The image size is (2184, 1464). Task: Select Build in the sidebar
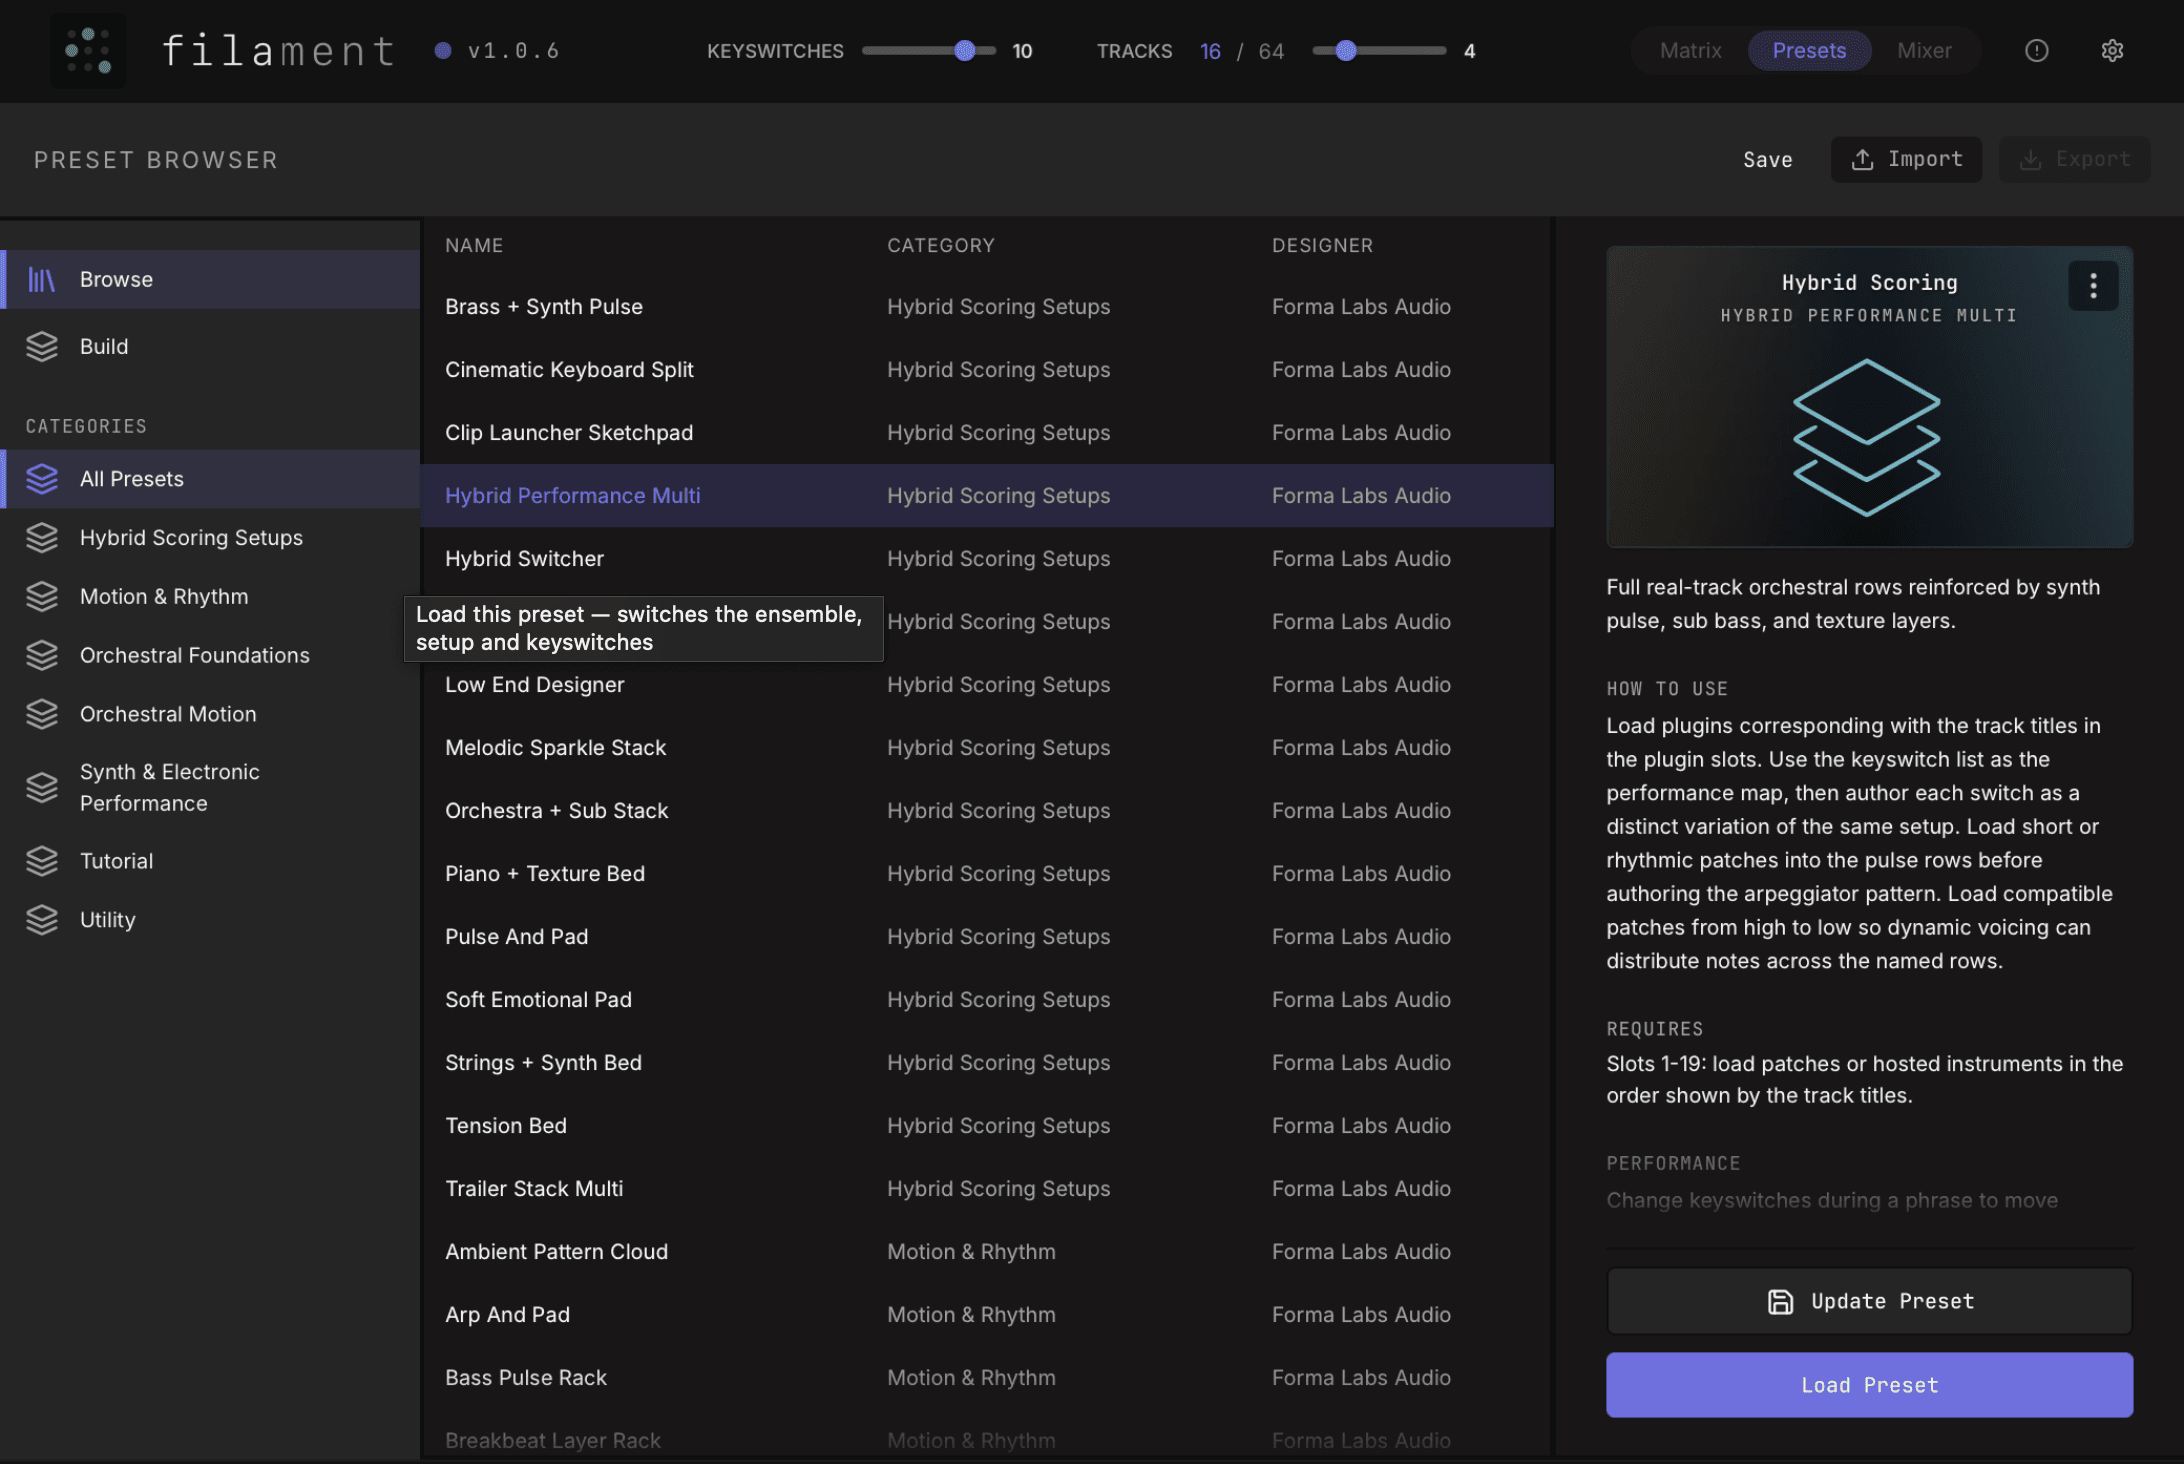[210, 347]
